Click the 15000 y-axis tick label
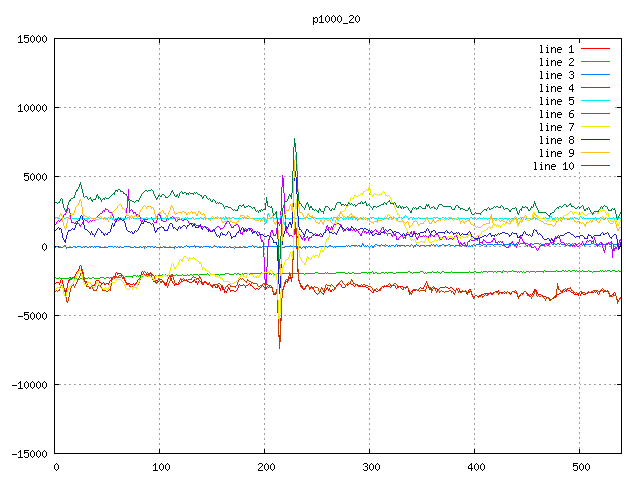 32,39
